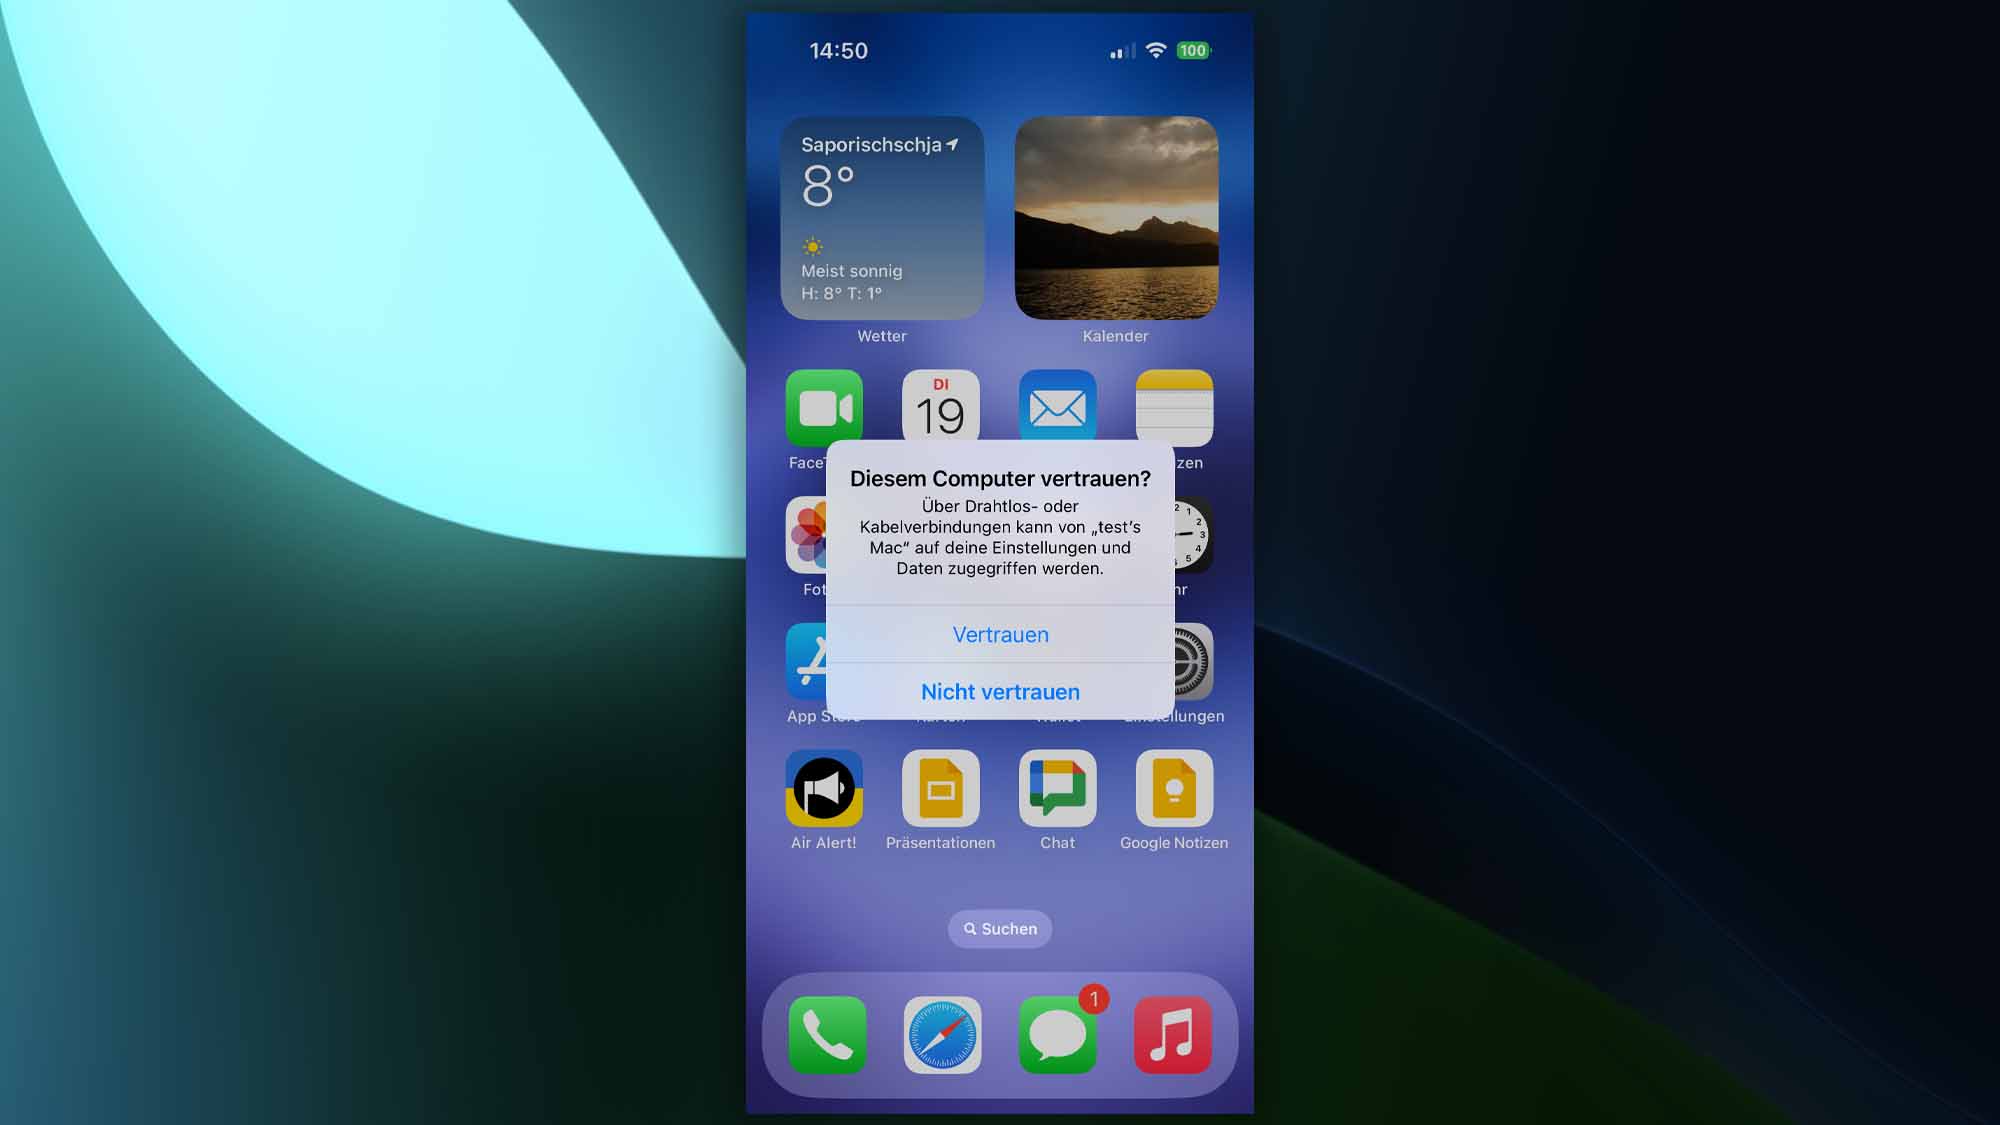Tap Vertrauen to trust this computer
Viewport: 2000px width, 1125px height.
(1000, 633)
